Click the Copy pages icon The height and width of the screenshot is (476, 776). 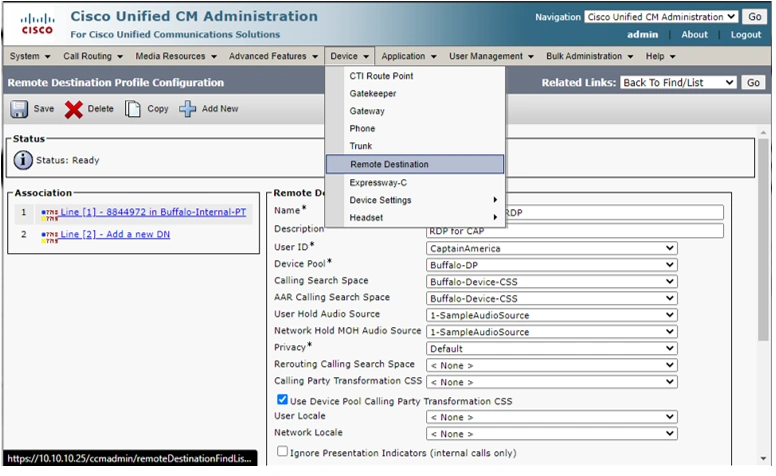click(132, 109)
